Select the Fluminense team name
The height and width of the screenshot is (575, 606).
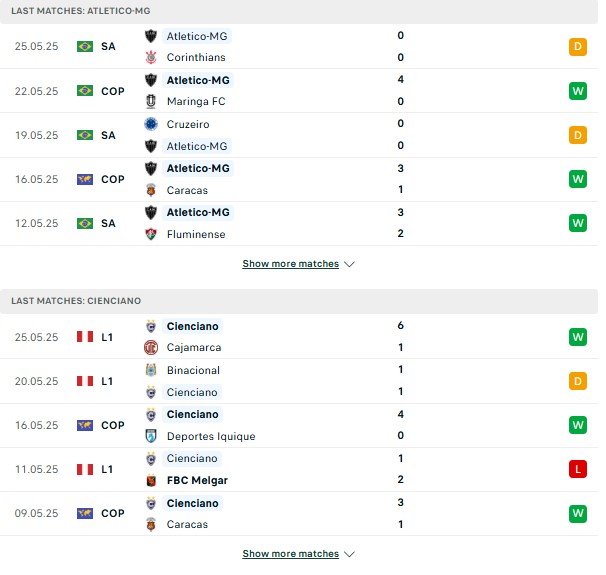[x=196, y=234]
